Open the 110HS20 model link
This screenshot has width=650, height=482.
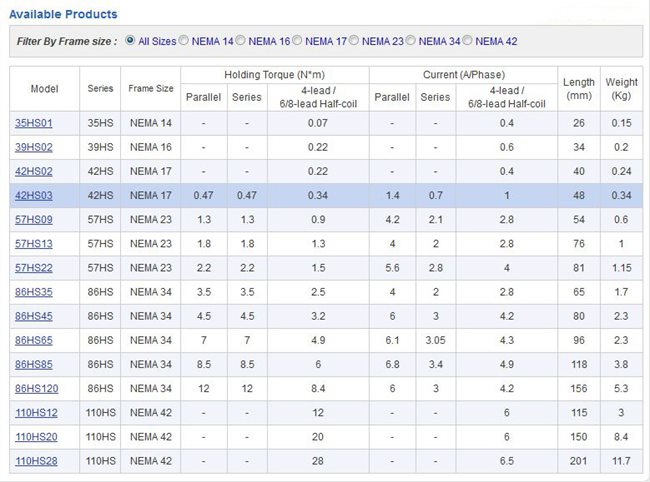[x=36, y=437]
